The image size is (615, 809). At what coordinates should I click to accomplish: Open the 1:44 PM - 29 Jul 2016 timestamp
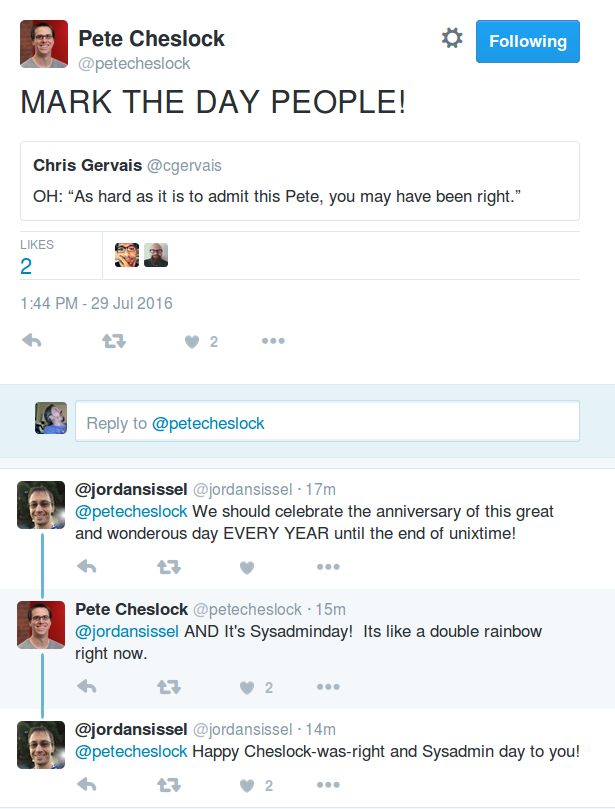[x=96, y=303]
